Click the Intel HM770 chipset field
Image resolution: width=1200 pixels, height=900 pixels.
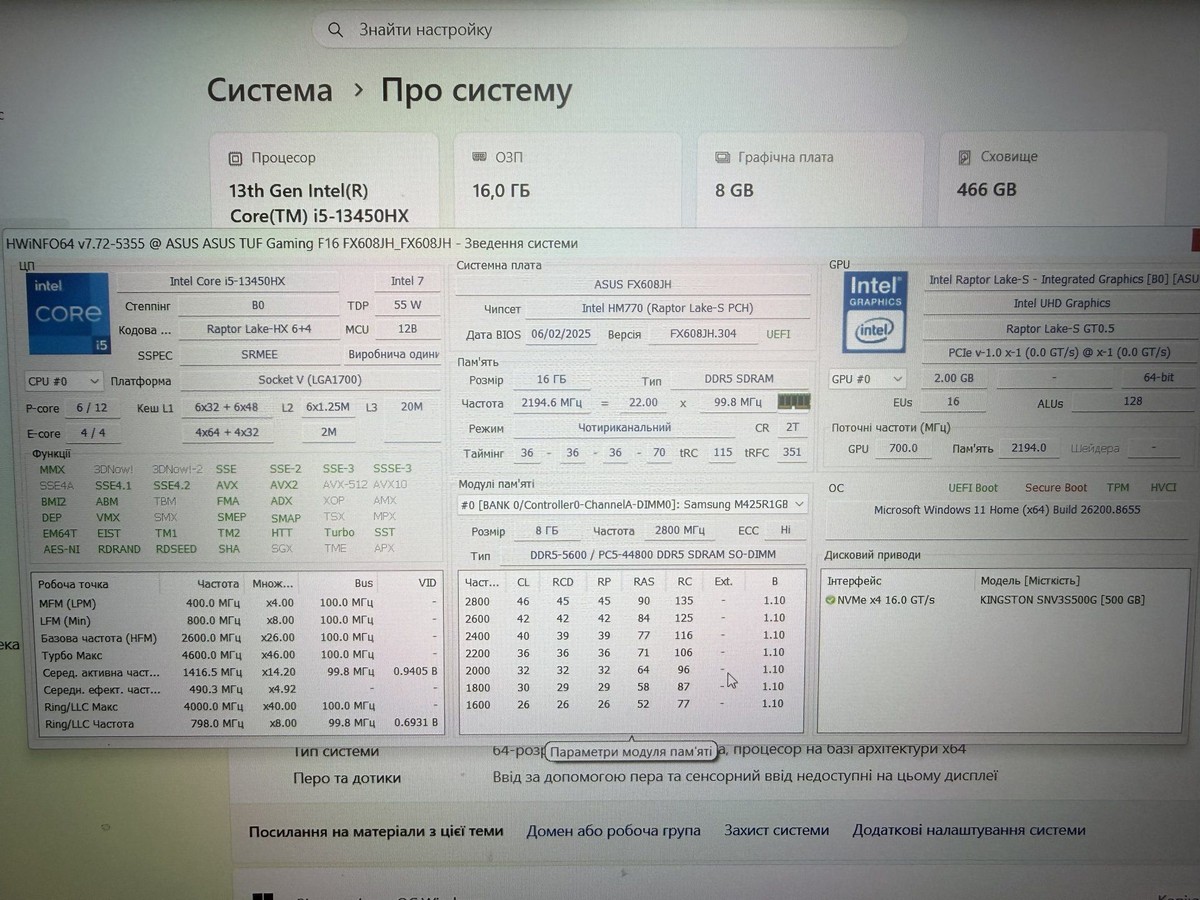coord(668,309)
